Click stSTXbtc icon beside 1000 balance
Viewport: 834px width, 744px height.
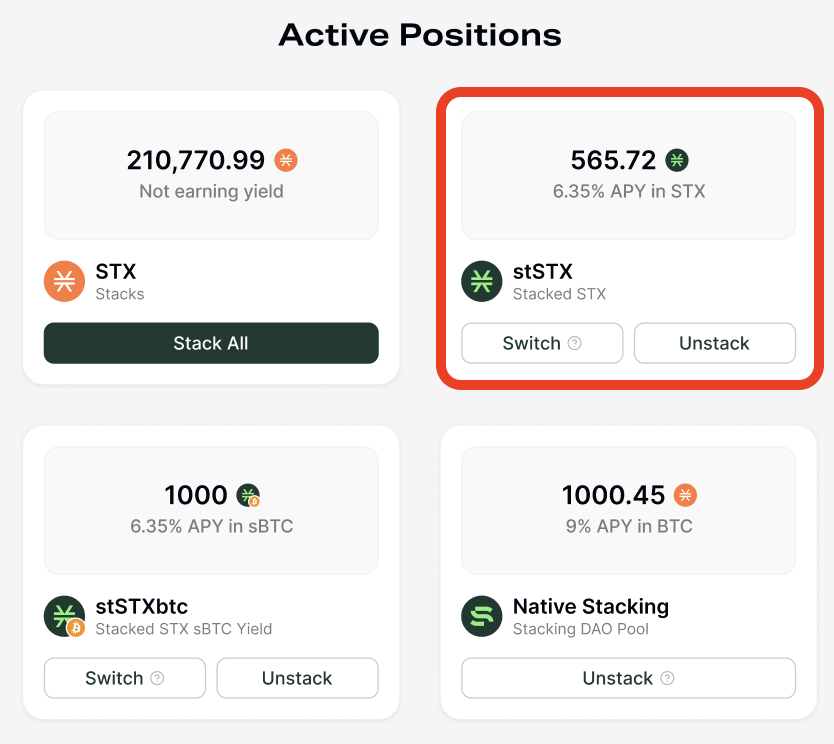(x=248, y=495)
